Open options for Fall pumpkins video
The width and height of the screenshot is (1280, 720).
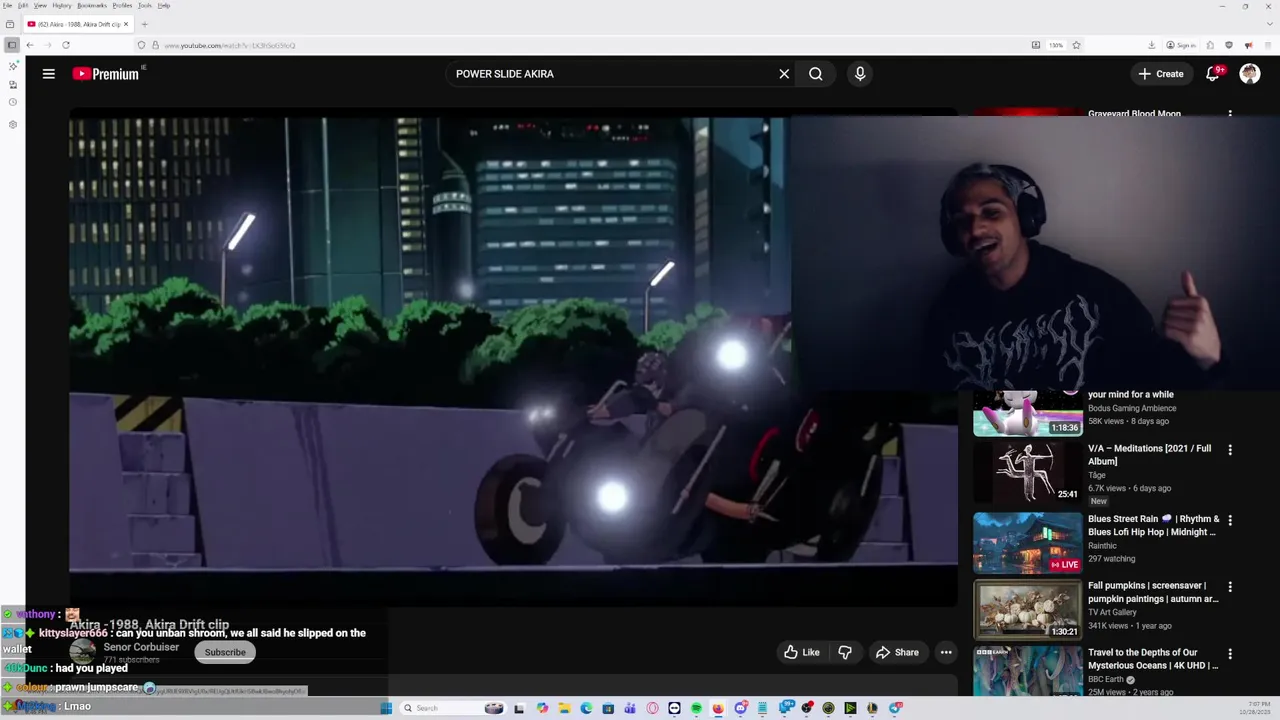pyautogui.click(x=1230, y=587)
